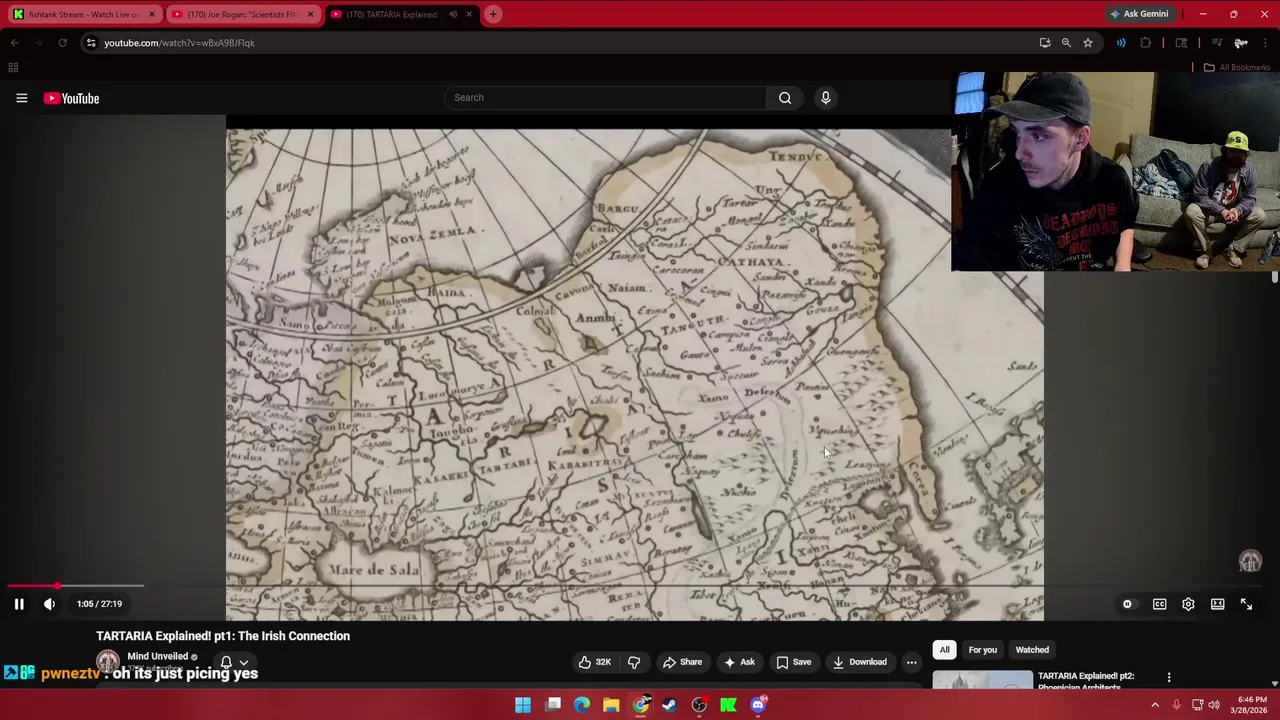Open Chrome three-dot menu
Image resolution: width=1280 pixels, height=720 pixels.
[x=1266, y=43]
